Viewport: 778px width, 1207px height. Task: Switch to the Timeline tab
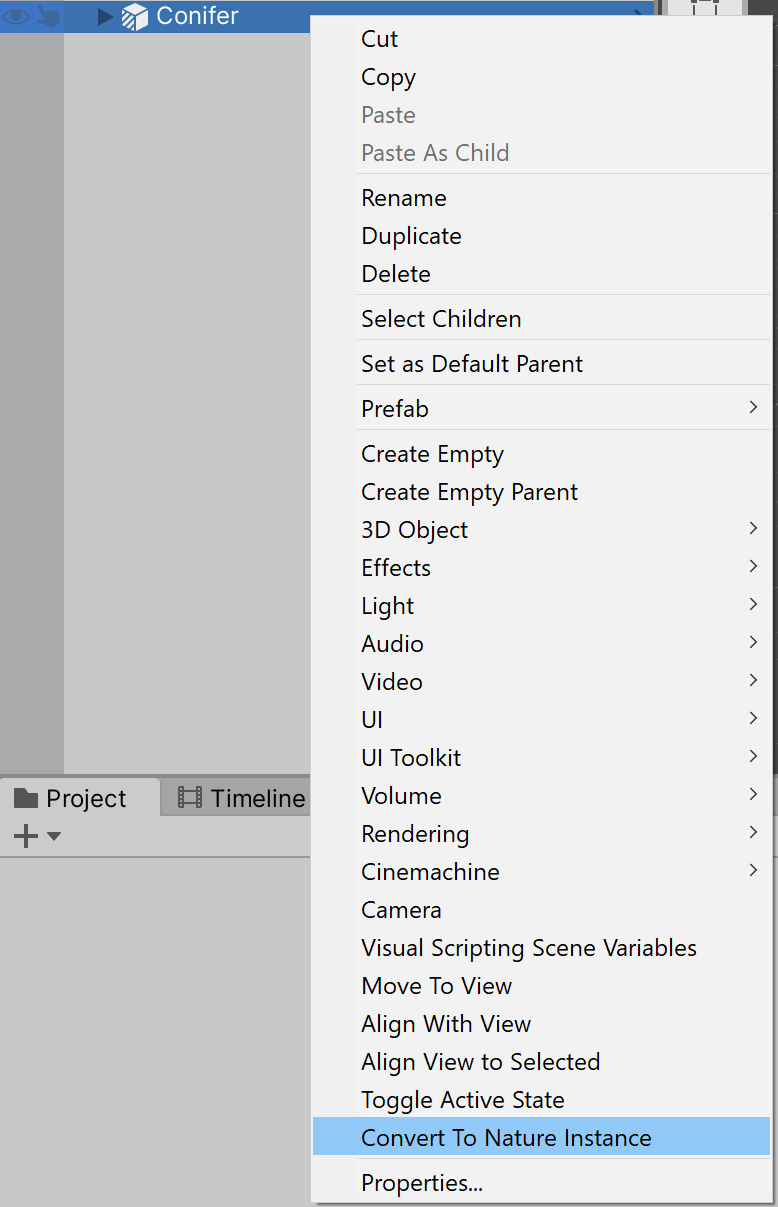(x=256, y=798)
